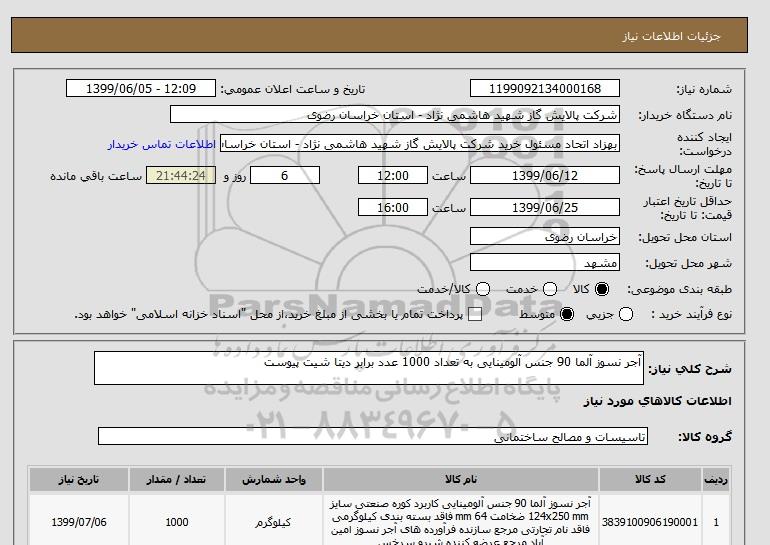Select the خدمت radio button
770x545 pixels.
pyautogui.click(x=550, y=289)
